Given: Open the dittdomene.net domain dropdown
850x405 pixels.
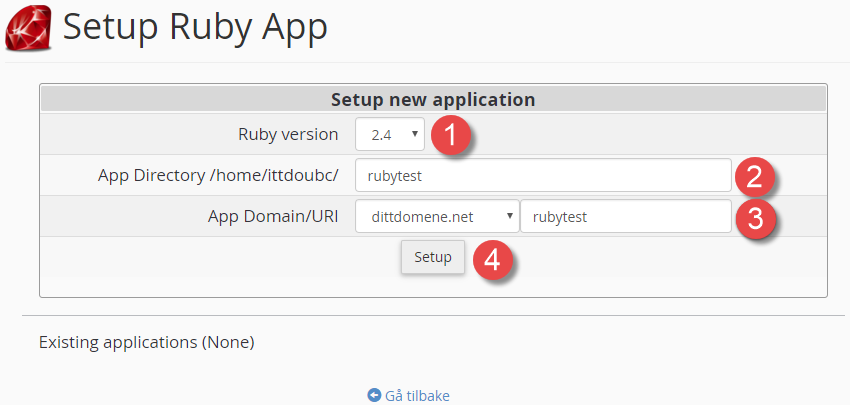Looking at the screenshot, I should (x=437, y=217).
